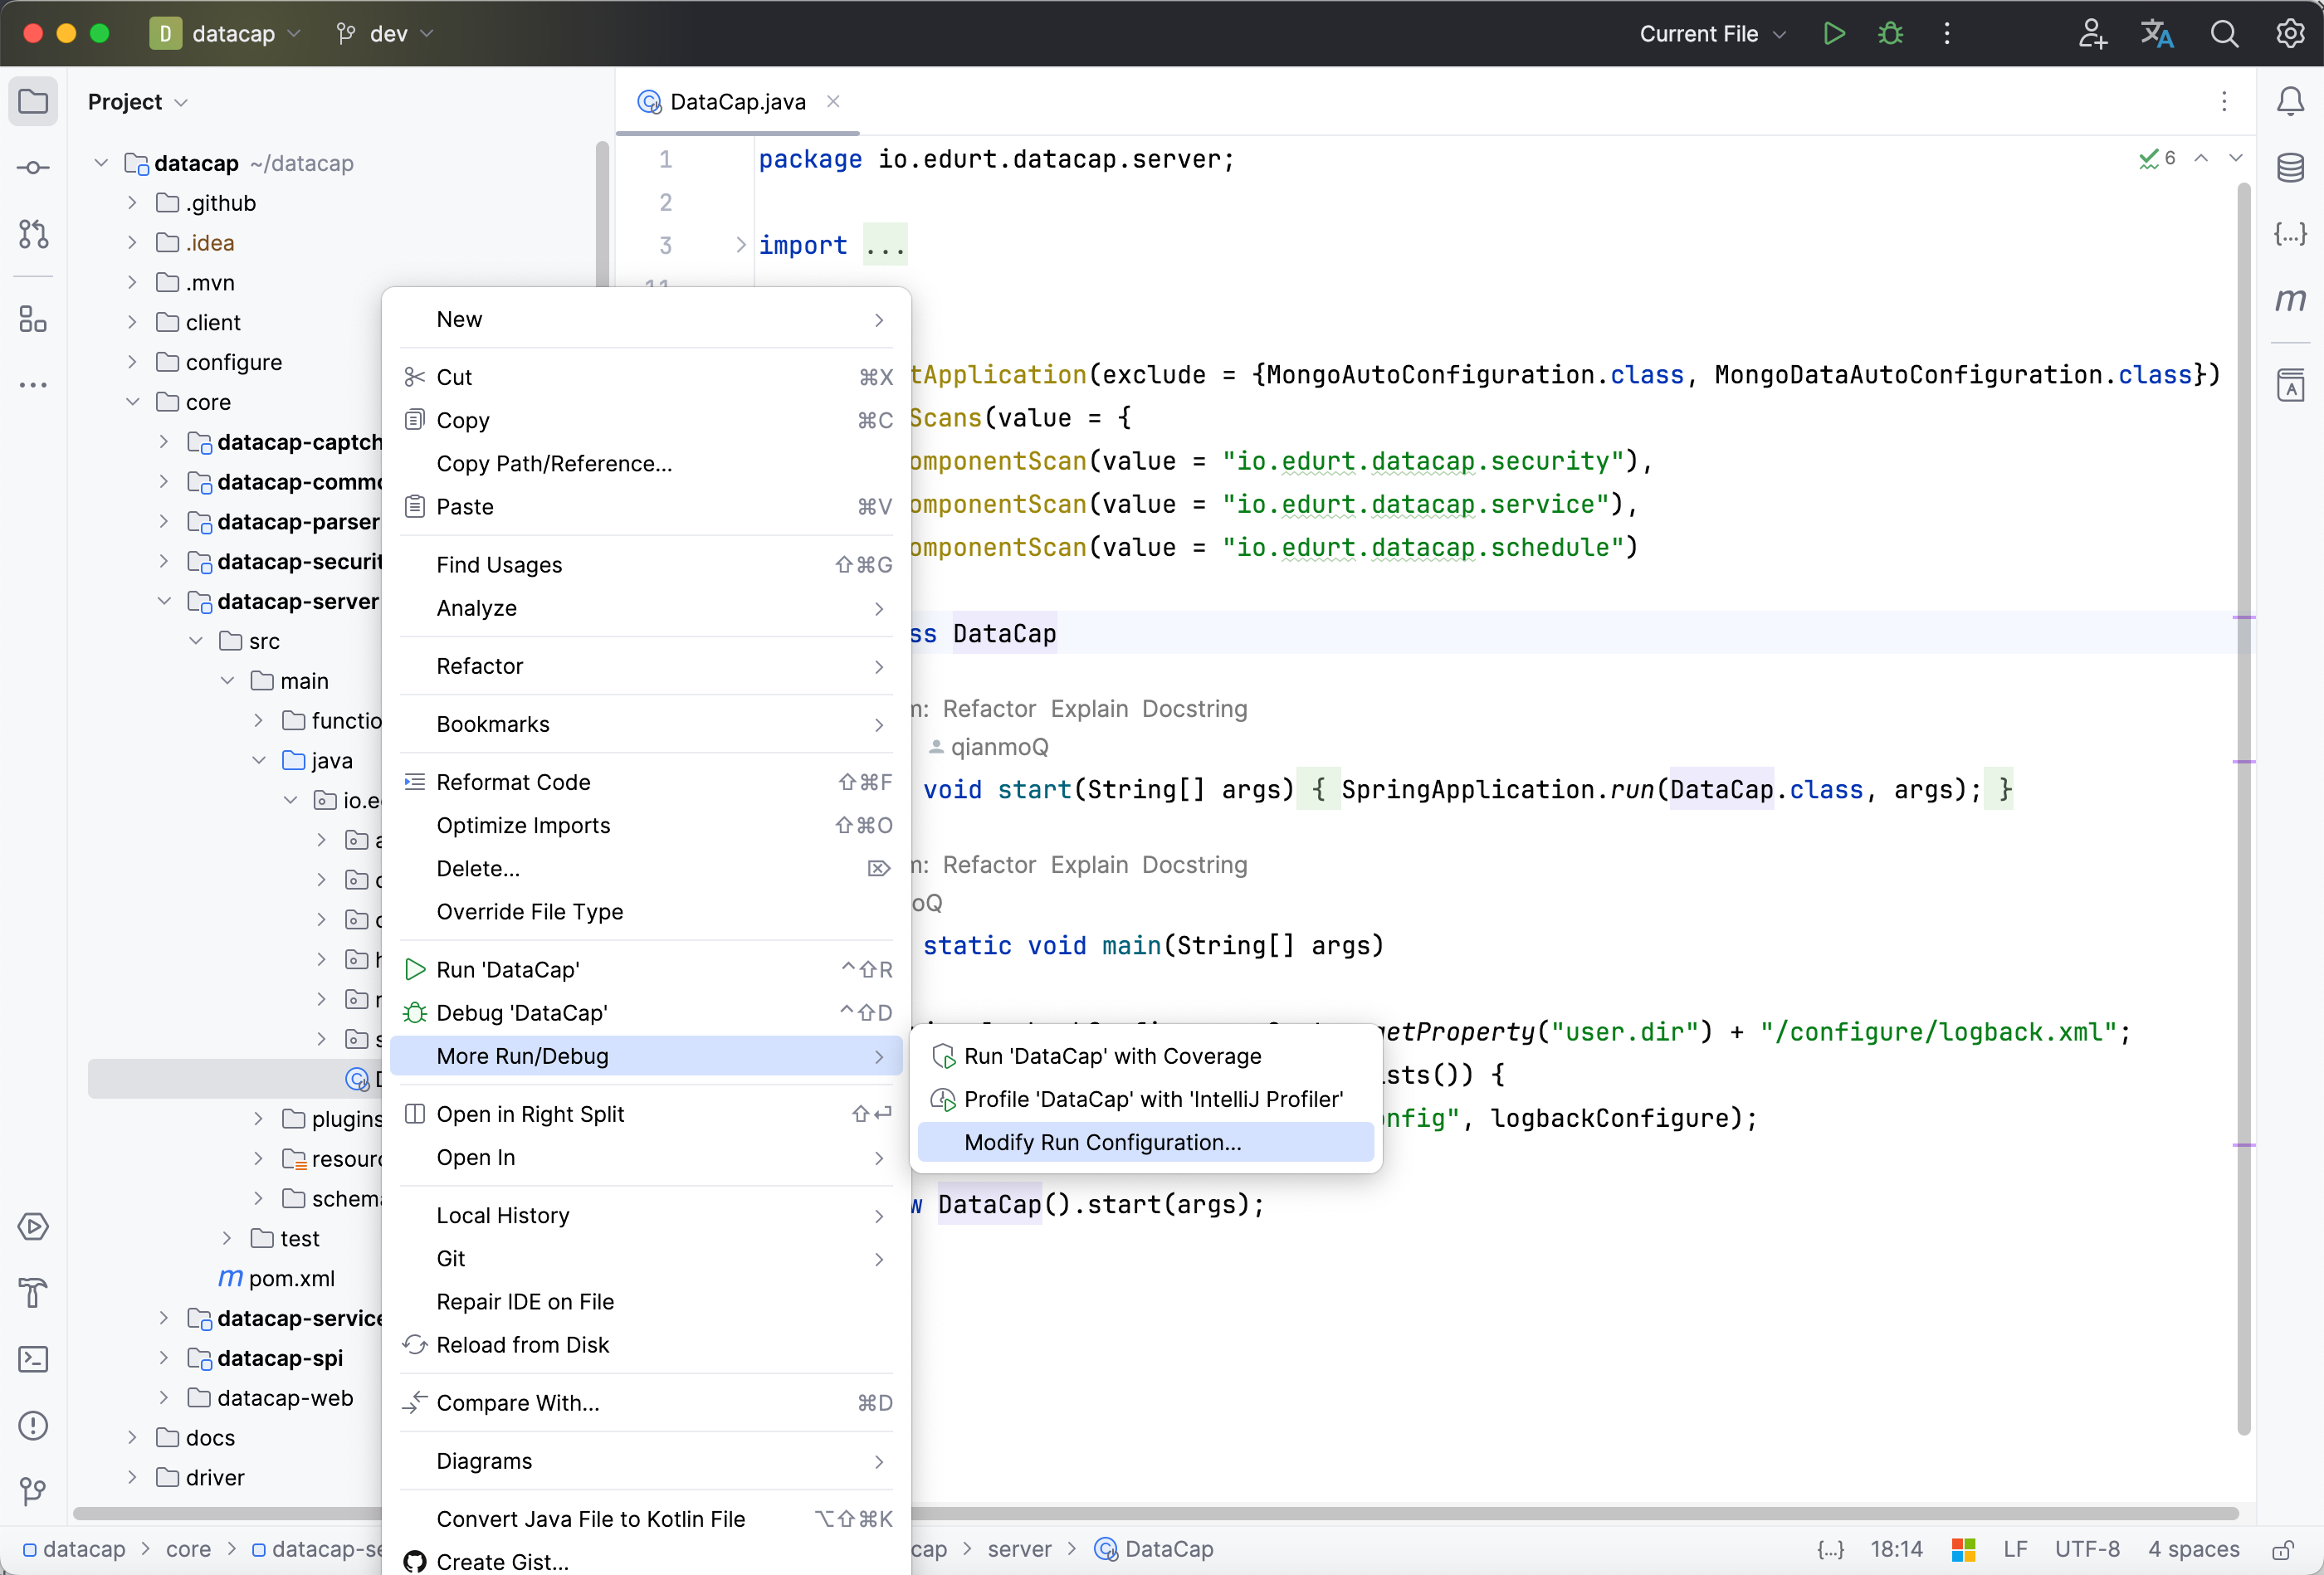Go to next highlighted error arrow
The height and width of the screenshot is (1575, 2324).
tap(2236, 158)
